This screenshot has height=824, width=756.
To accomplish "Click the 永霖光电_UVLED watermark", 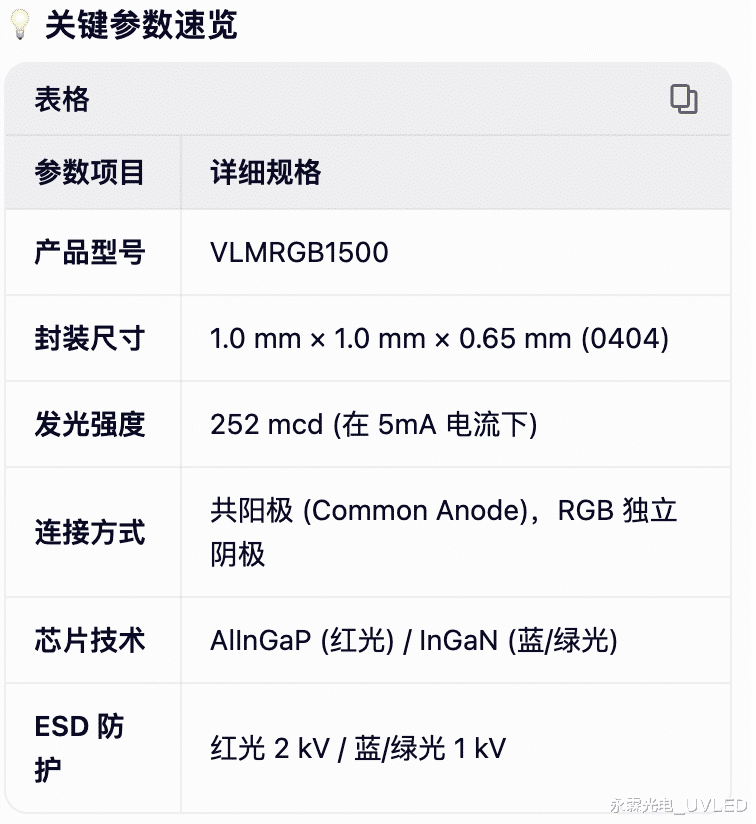I will 678,805.
